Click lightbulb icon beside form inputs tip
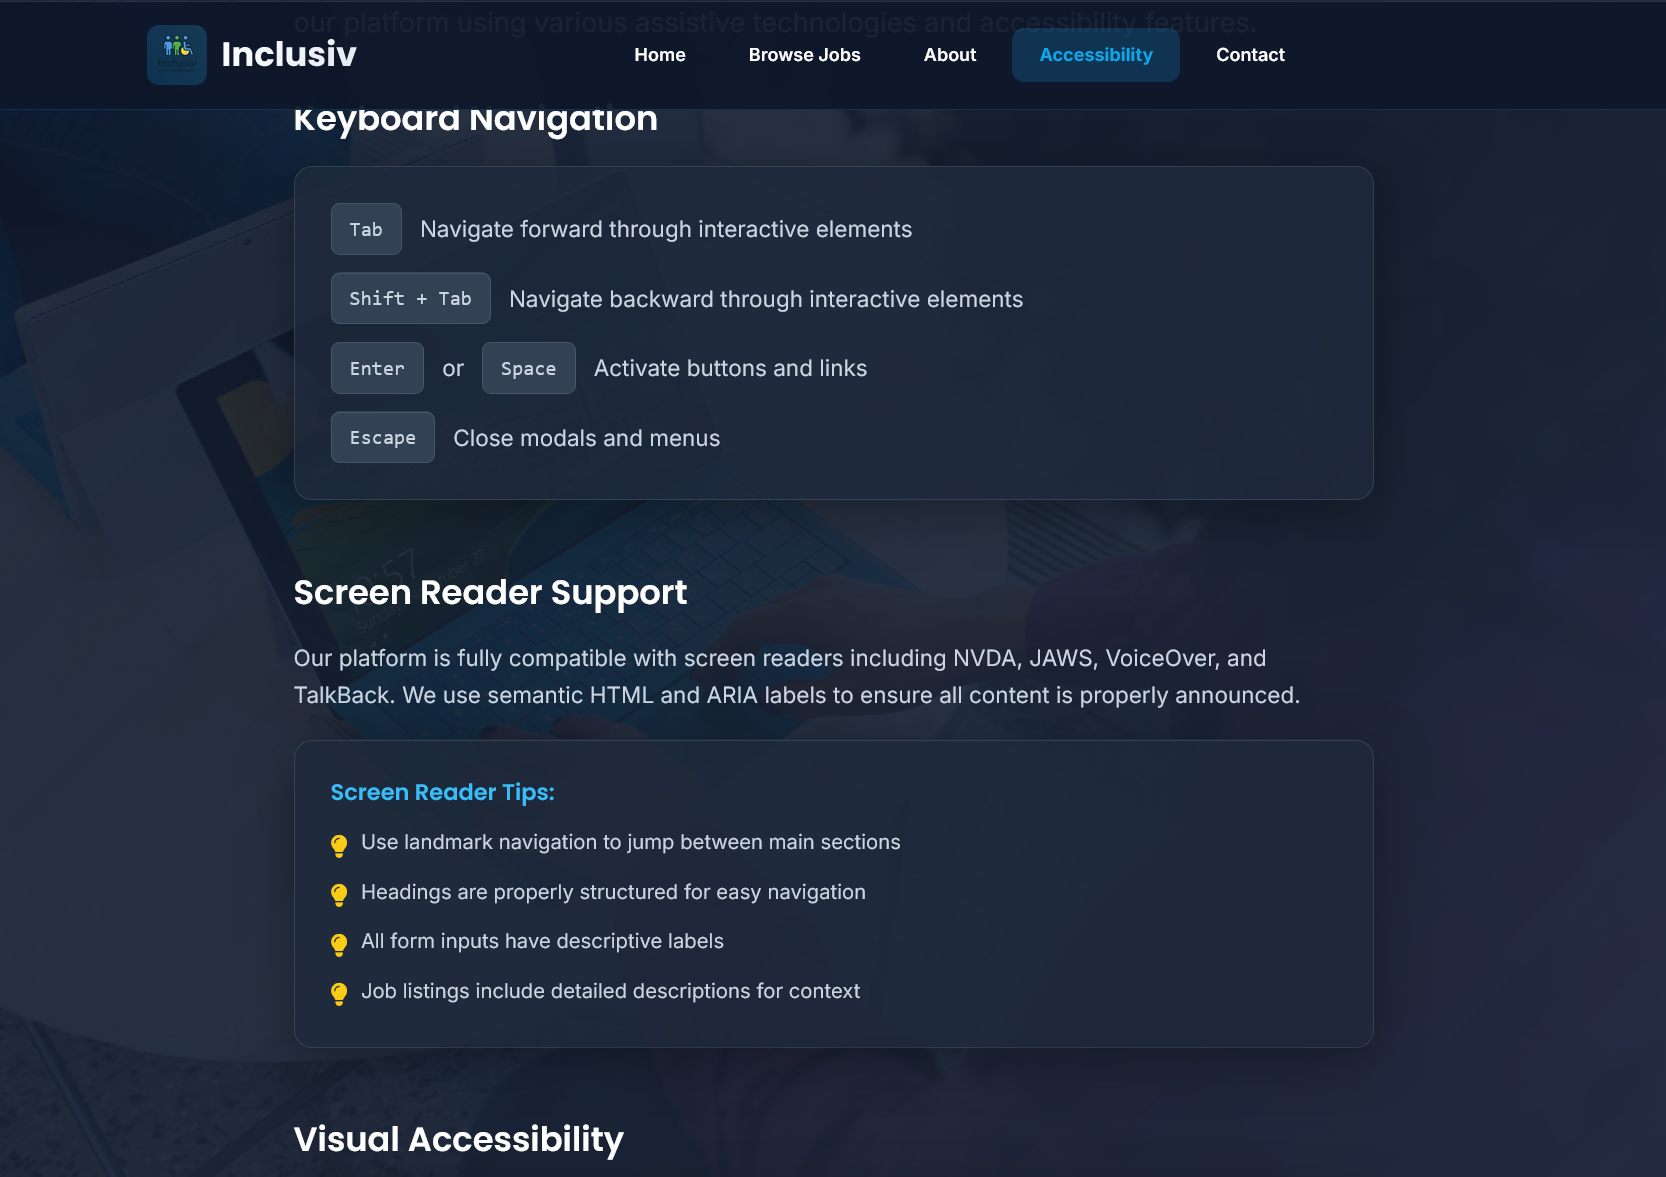 pyautogui.click(x=339, y=945)
